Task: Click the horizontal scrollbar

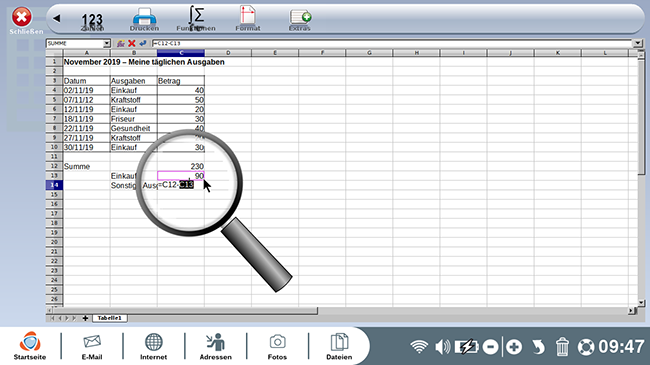Action: click(x=185, y=310)
